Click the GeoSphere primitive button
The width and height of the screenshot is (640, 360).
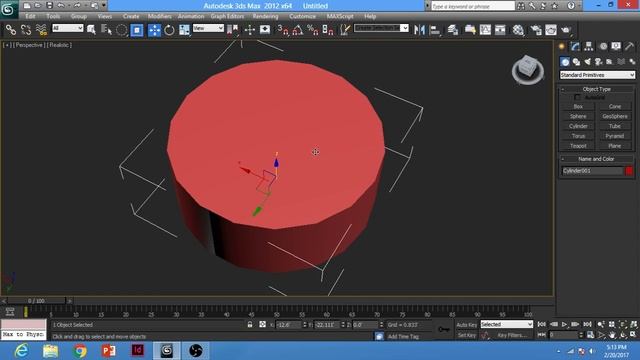click(x=615, y=116)
